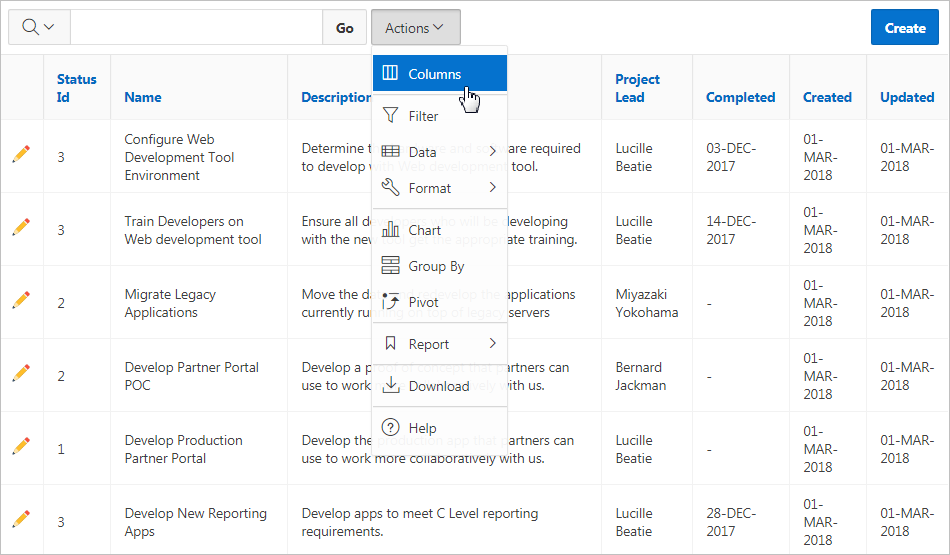The width and height of the screenshot is (950, 555).
Task: Select Download from the Actions menu
Action: pyautogui.click(x=438, y=386)
